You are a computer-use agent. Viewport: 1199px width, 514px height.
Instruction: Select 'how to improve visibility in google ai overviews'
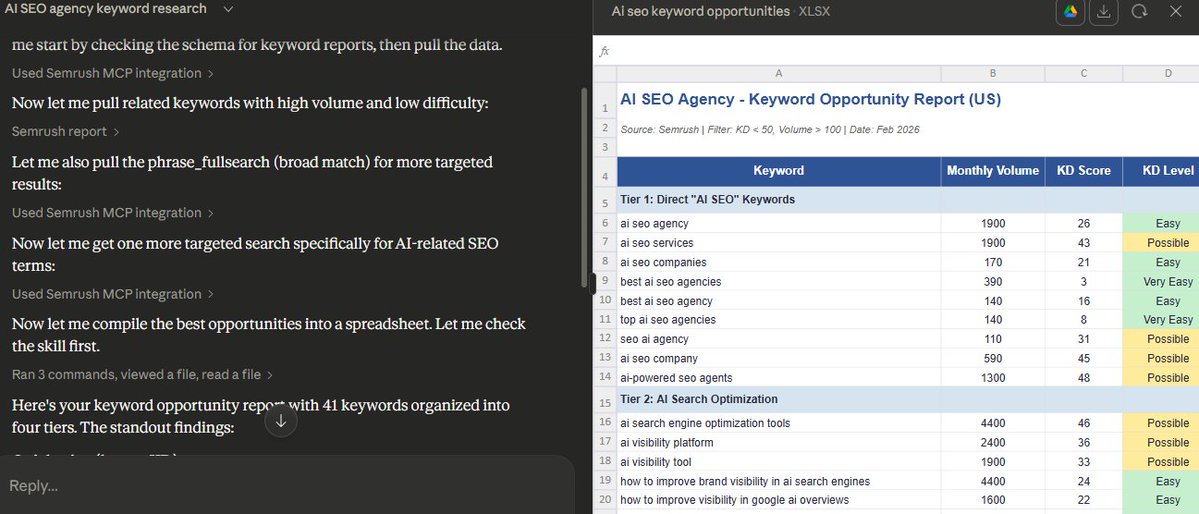tap(778, 500)
